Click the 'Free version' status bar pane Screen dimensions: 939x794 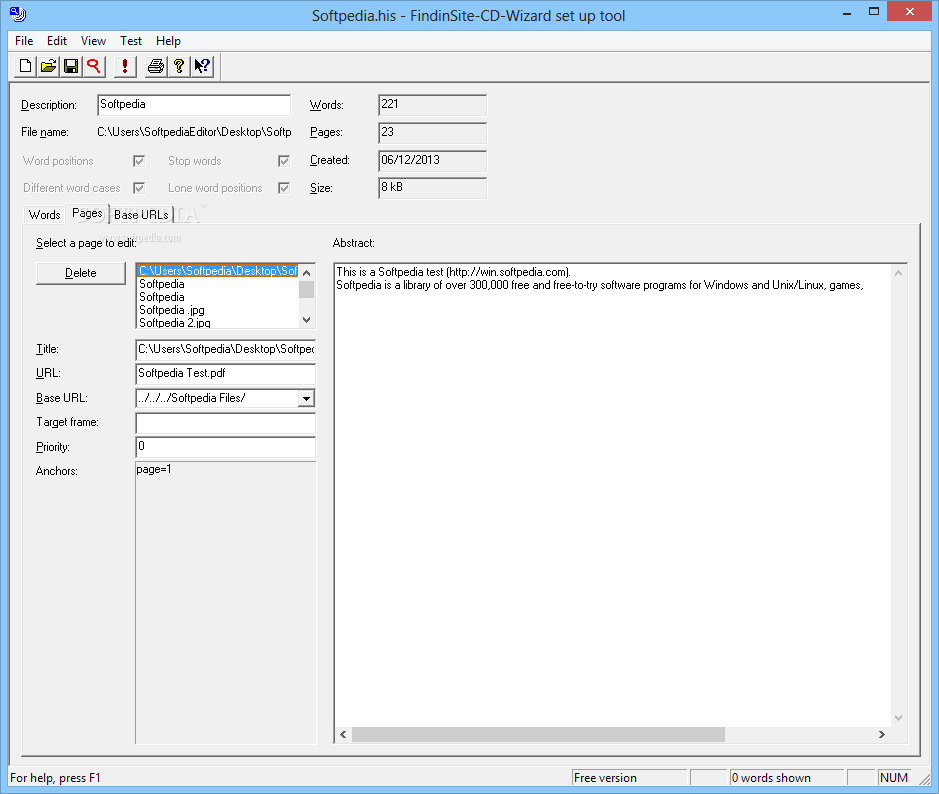[x=629, y=778]
